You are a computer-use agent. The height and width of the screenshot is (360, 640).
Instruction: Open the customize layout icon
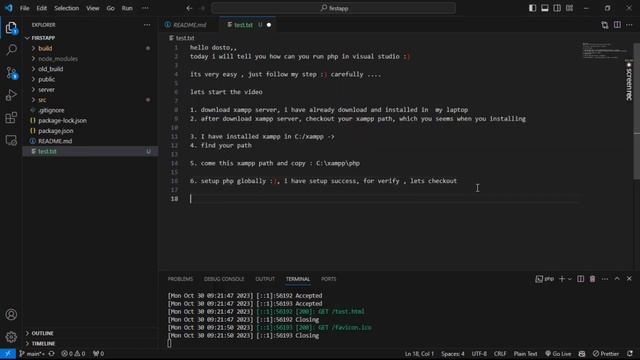[569, 8]
